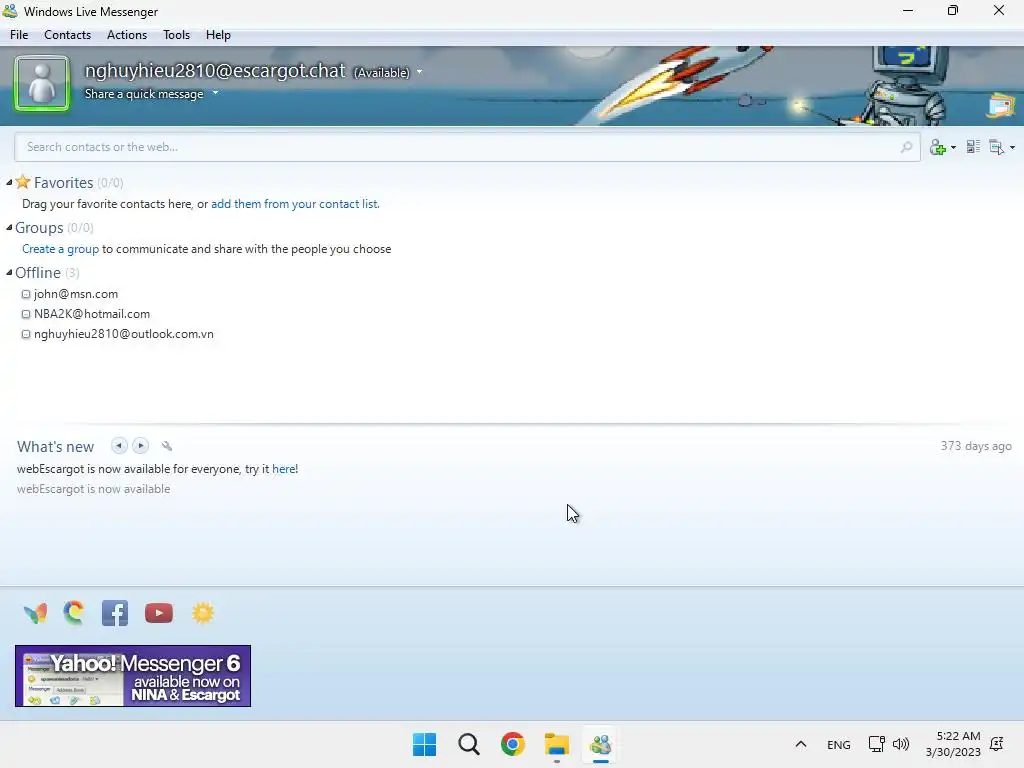
Task: Click the email inbox icon in the header
Action: pyautogui.click(x=1001, y=106)
